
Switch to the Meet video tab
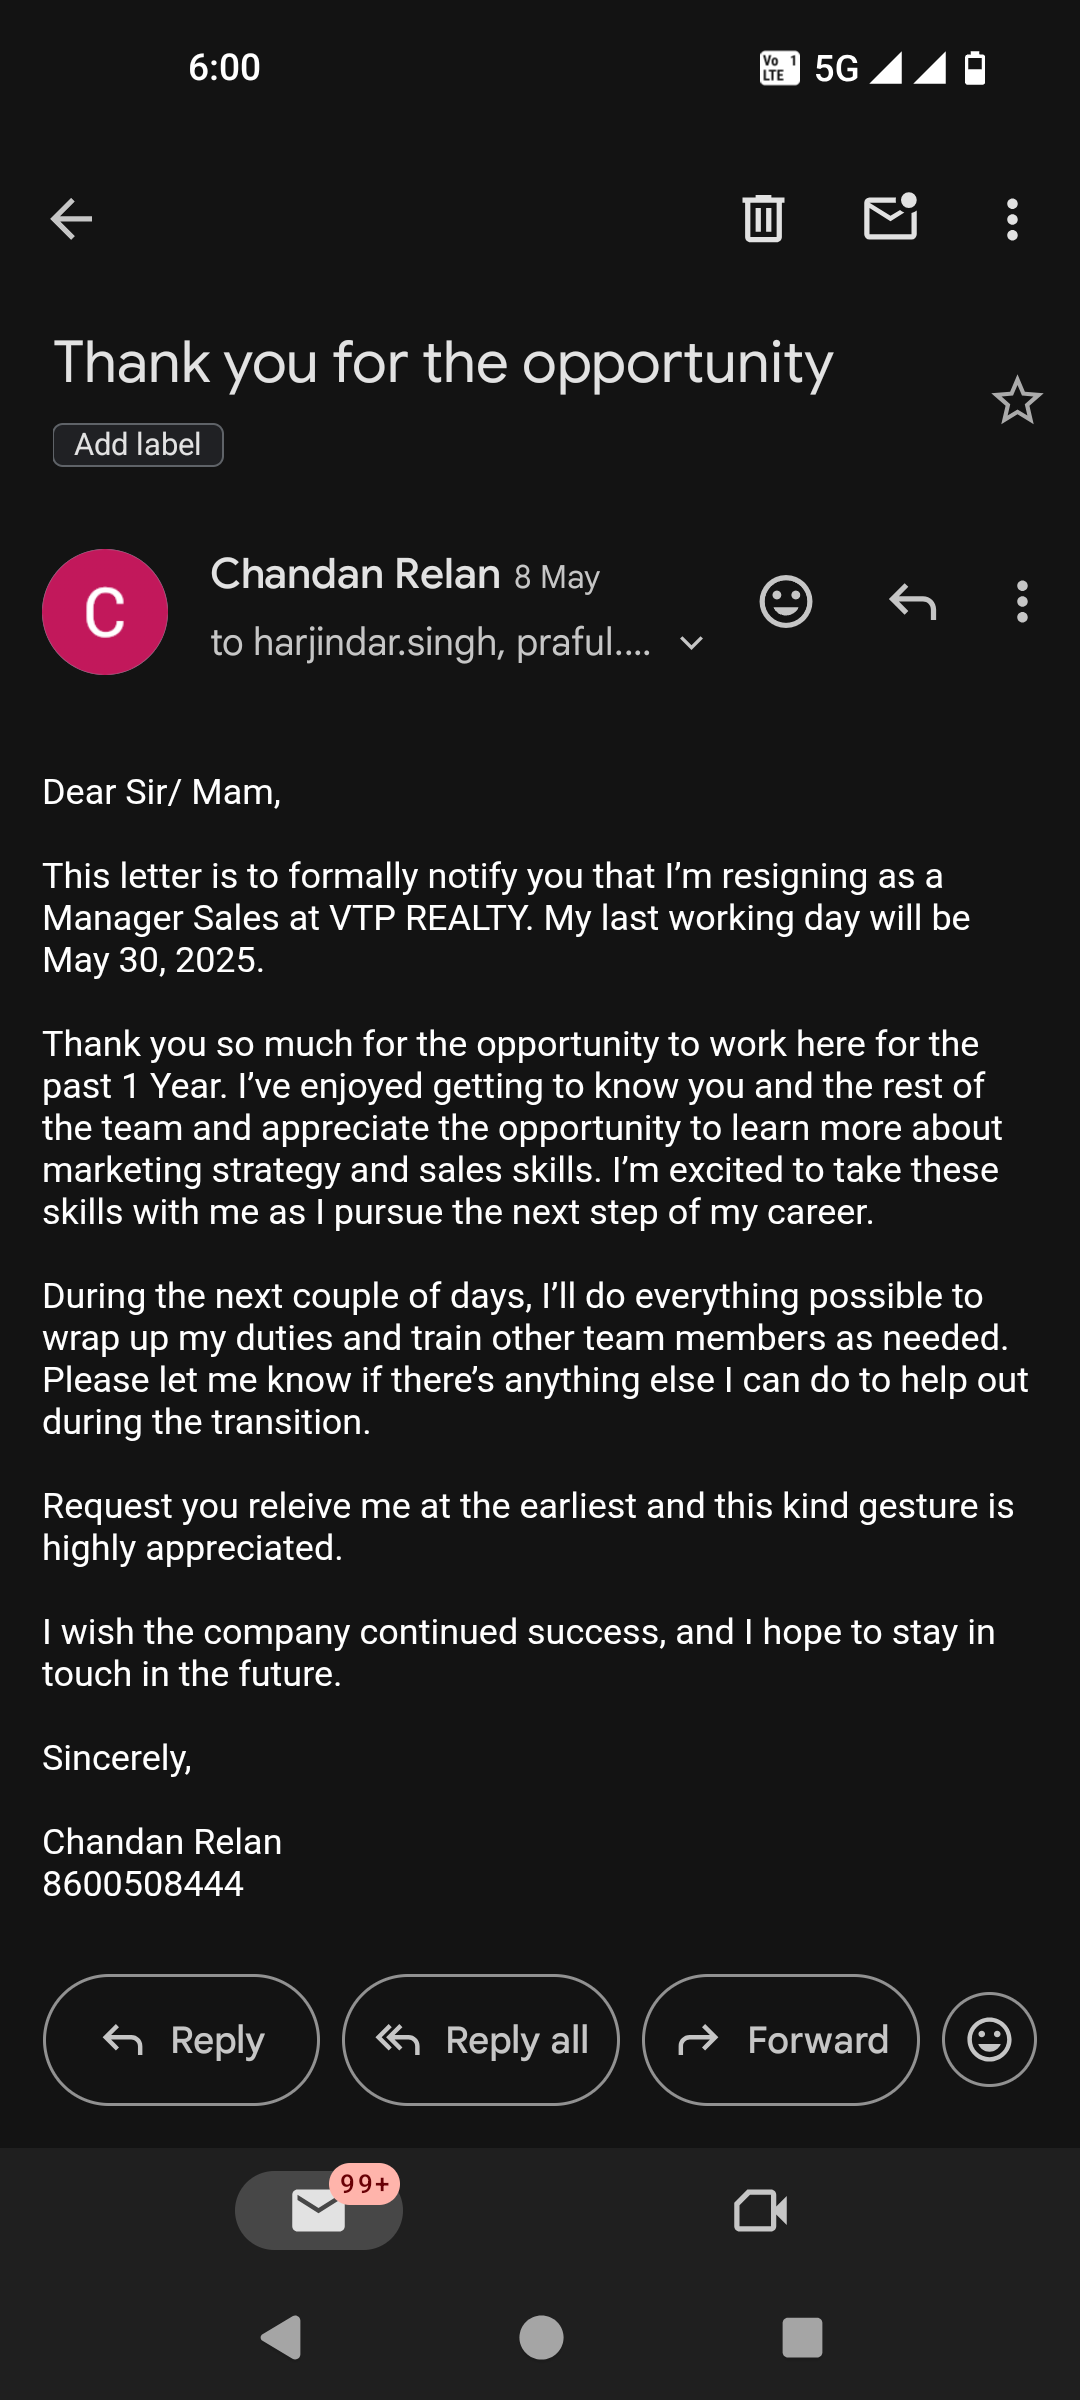coord(760,2210)
